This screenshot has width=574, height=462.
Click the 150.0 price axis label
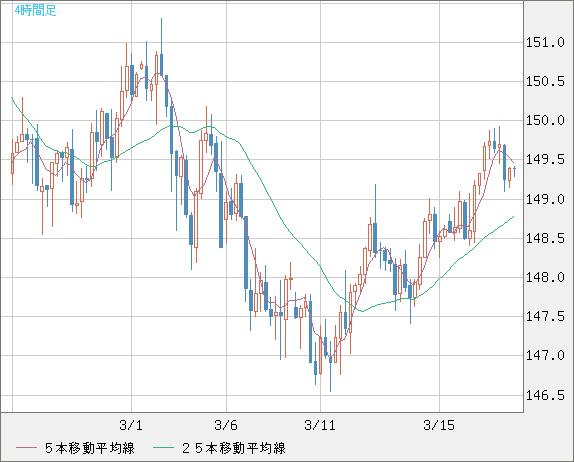tap(545, 120)
